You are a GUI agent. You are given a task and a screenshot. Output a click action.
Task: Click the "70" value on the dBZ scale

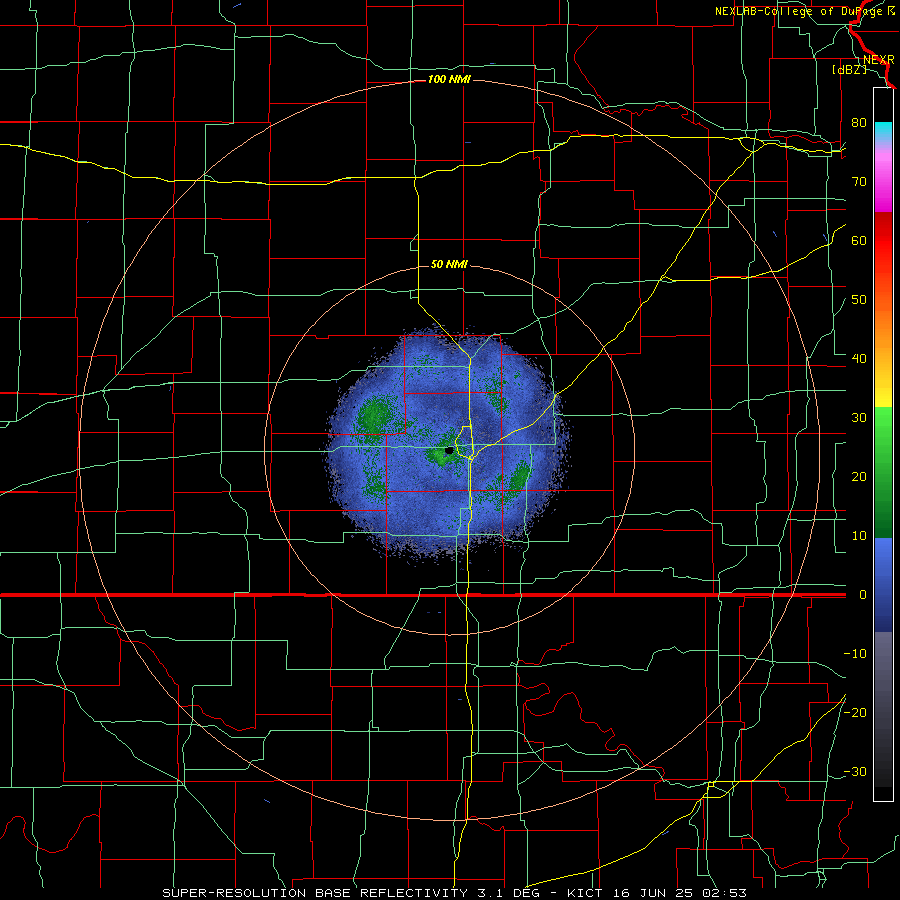click(859, 181)
